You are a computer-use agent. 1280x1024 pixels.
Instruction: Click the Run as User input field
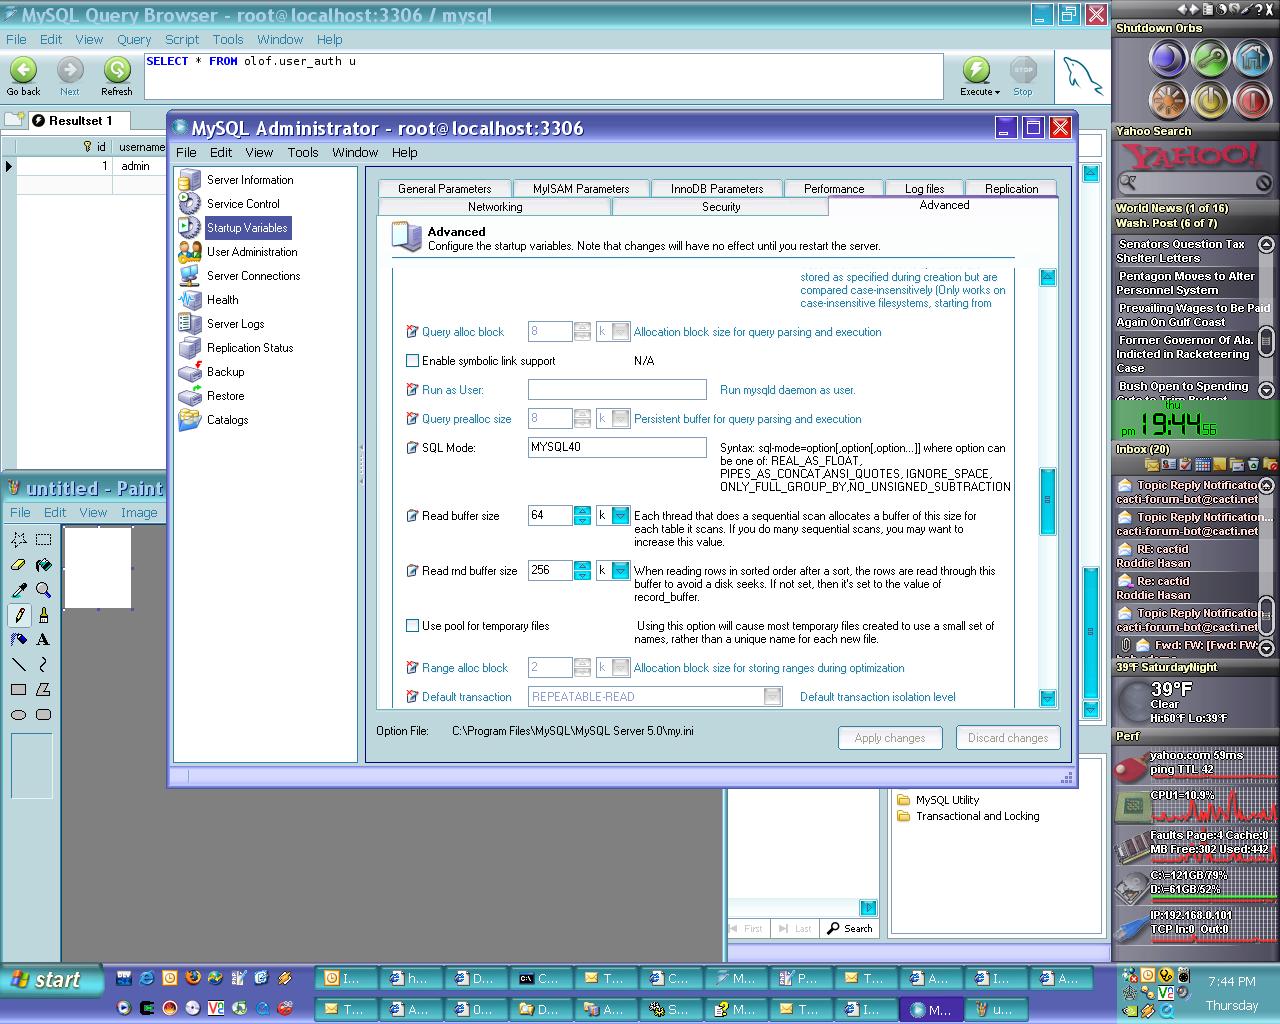point(617,390)
